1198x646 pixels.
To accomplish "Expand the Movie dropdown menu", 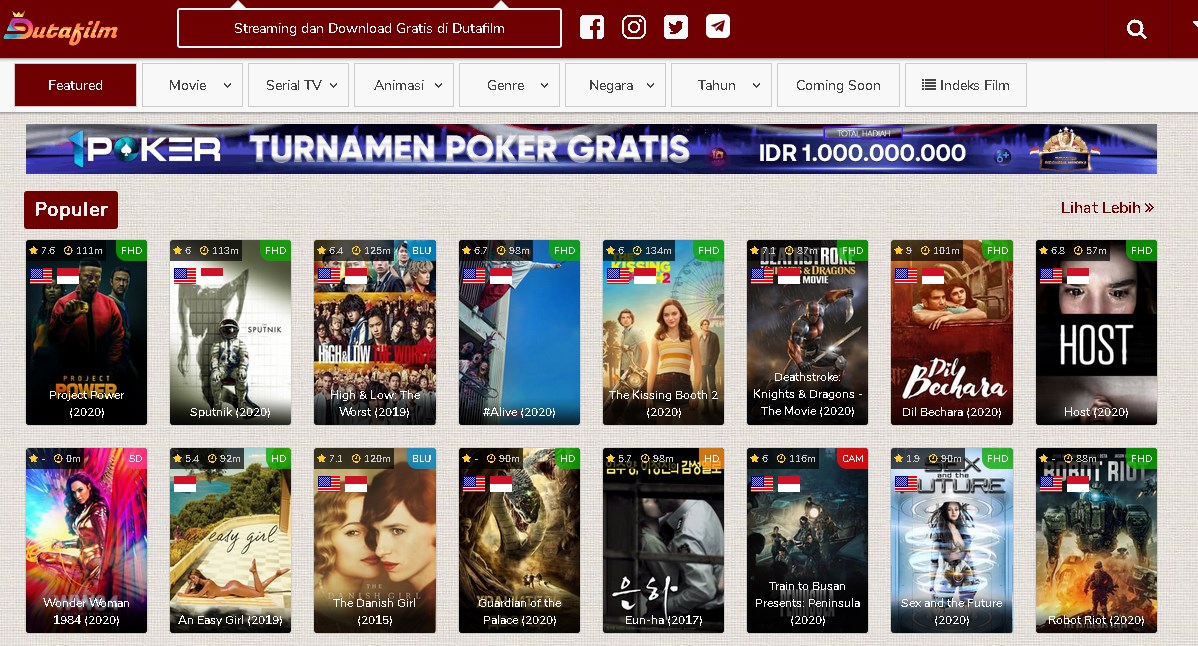I will (193, 85).
